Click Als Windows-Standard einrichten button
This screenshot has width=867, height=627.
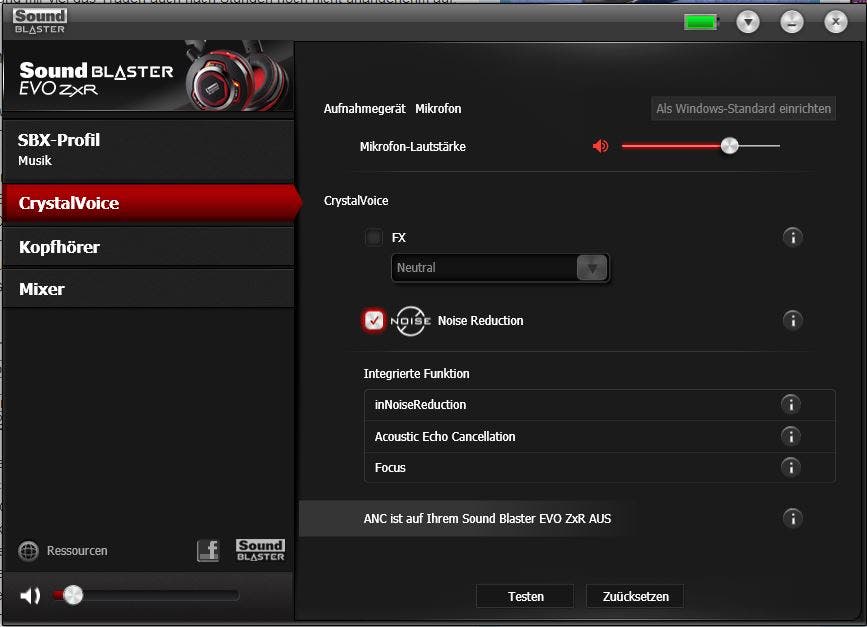pyautogui.click(x=743, y=108)
